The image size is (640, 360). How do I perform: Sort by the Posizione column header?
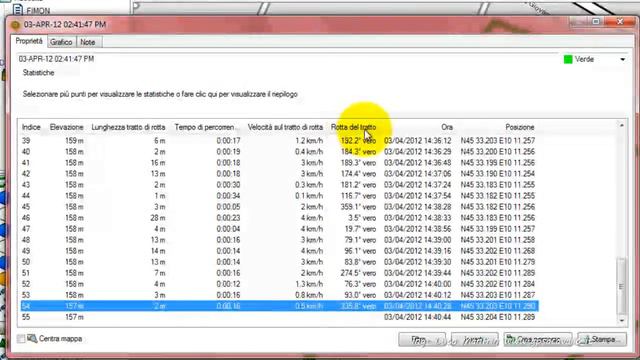[x=520, y=127]
